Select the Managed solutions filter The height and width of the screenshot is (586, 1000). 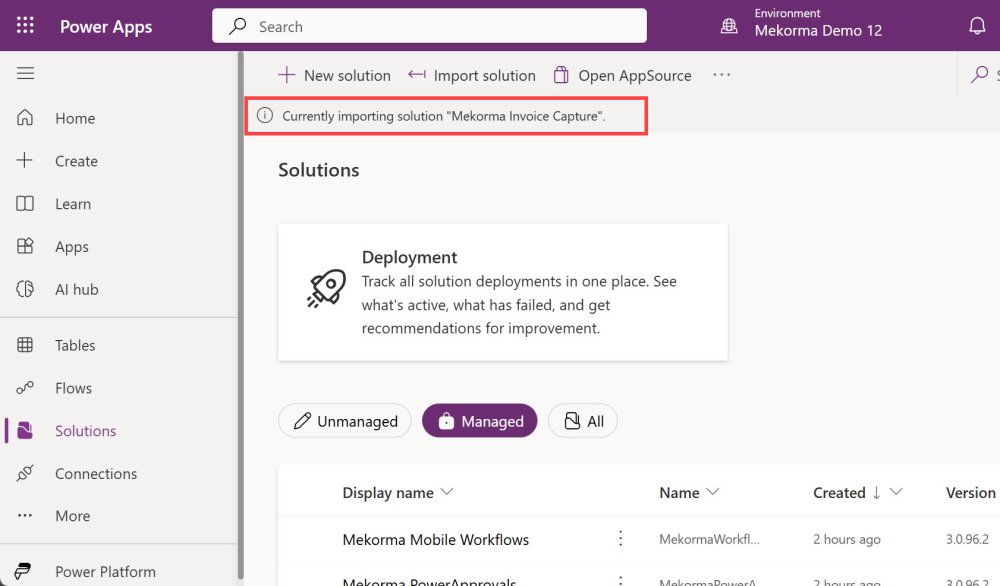[x=480, y=421]
